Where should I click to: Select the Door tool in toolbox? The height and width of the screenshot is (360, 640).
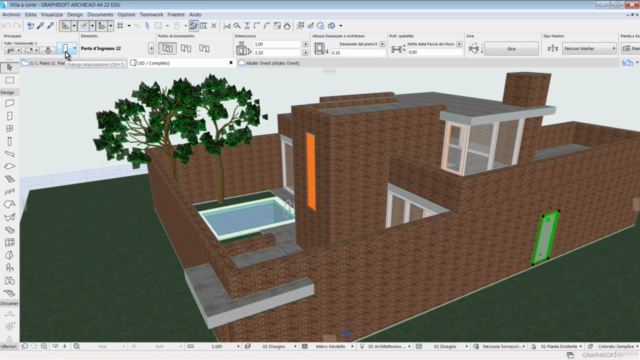(9, 116)
